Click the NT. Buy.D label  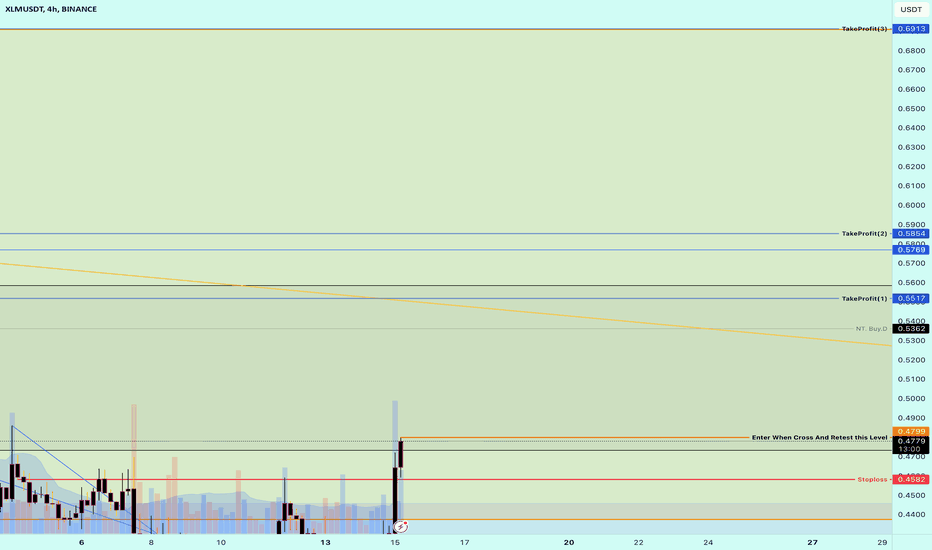click(871, 329)
